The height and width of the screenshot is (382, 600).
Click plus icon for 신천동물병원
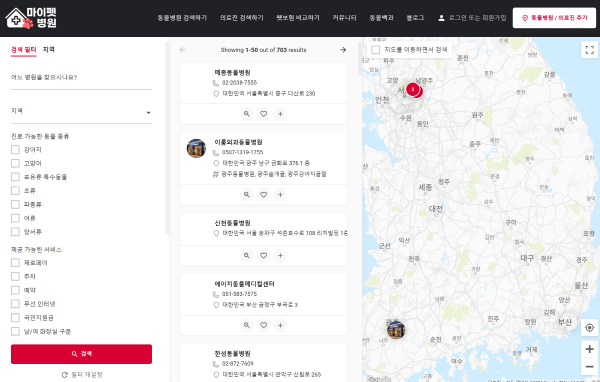pyautogui.click(x=280, y=255)
